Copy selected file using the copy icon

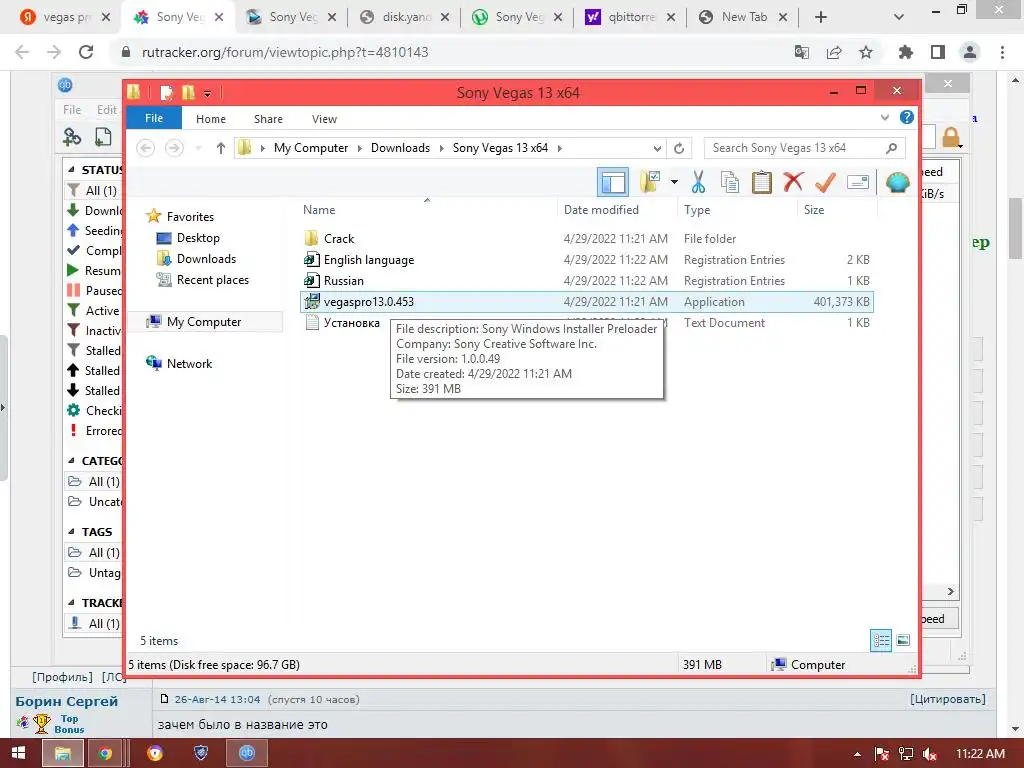(x=729, y=182)
